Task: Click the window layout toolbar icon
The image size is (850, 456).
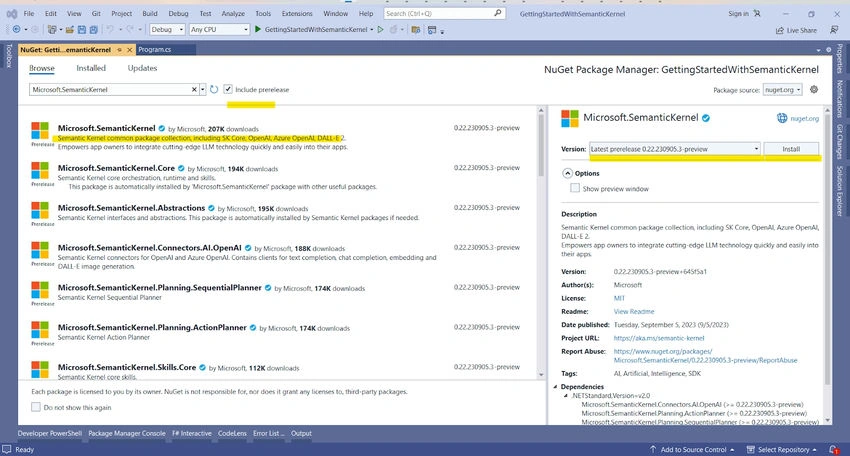Action: 432,30
